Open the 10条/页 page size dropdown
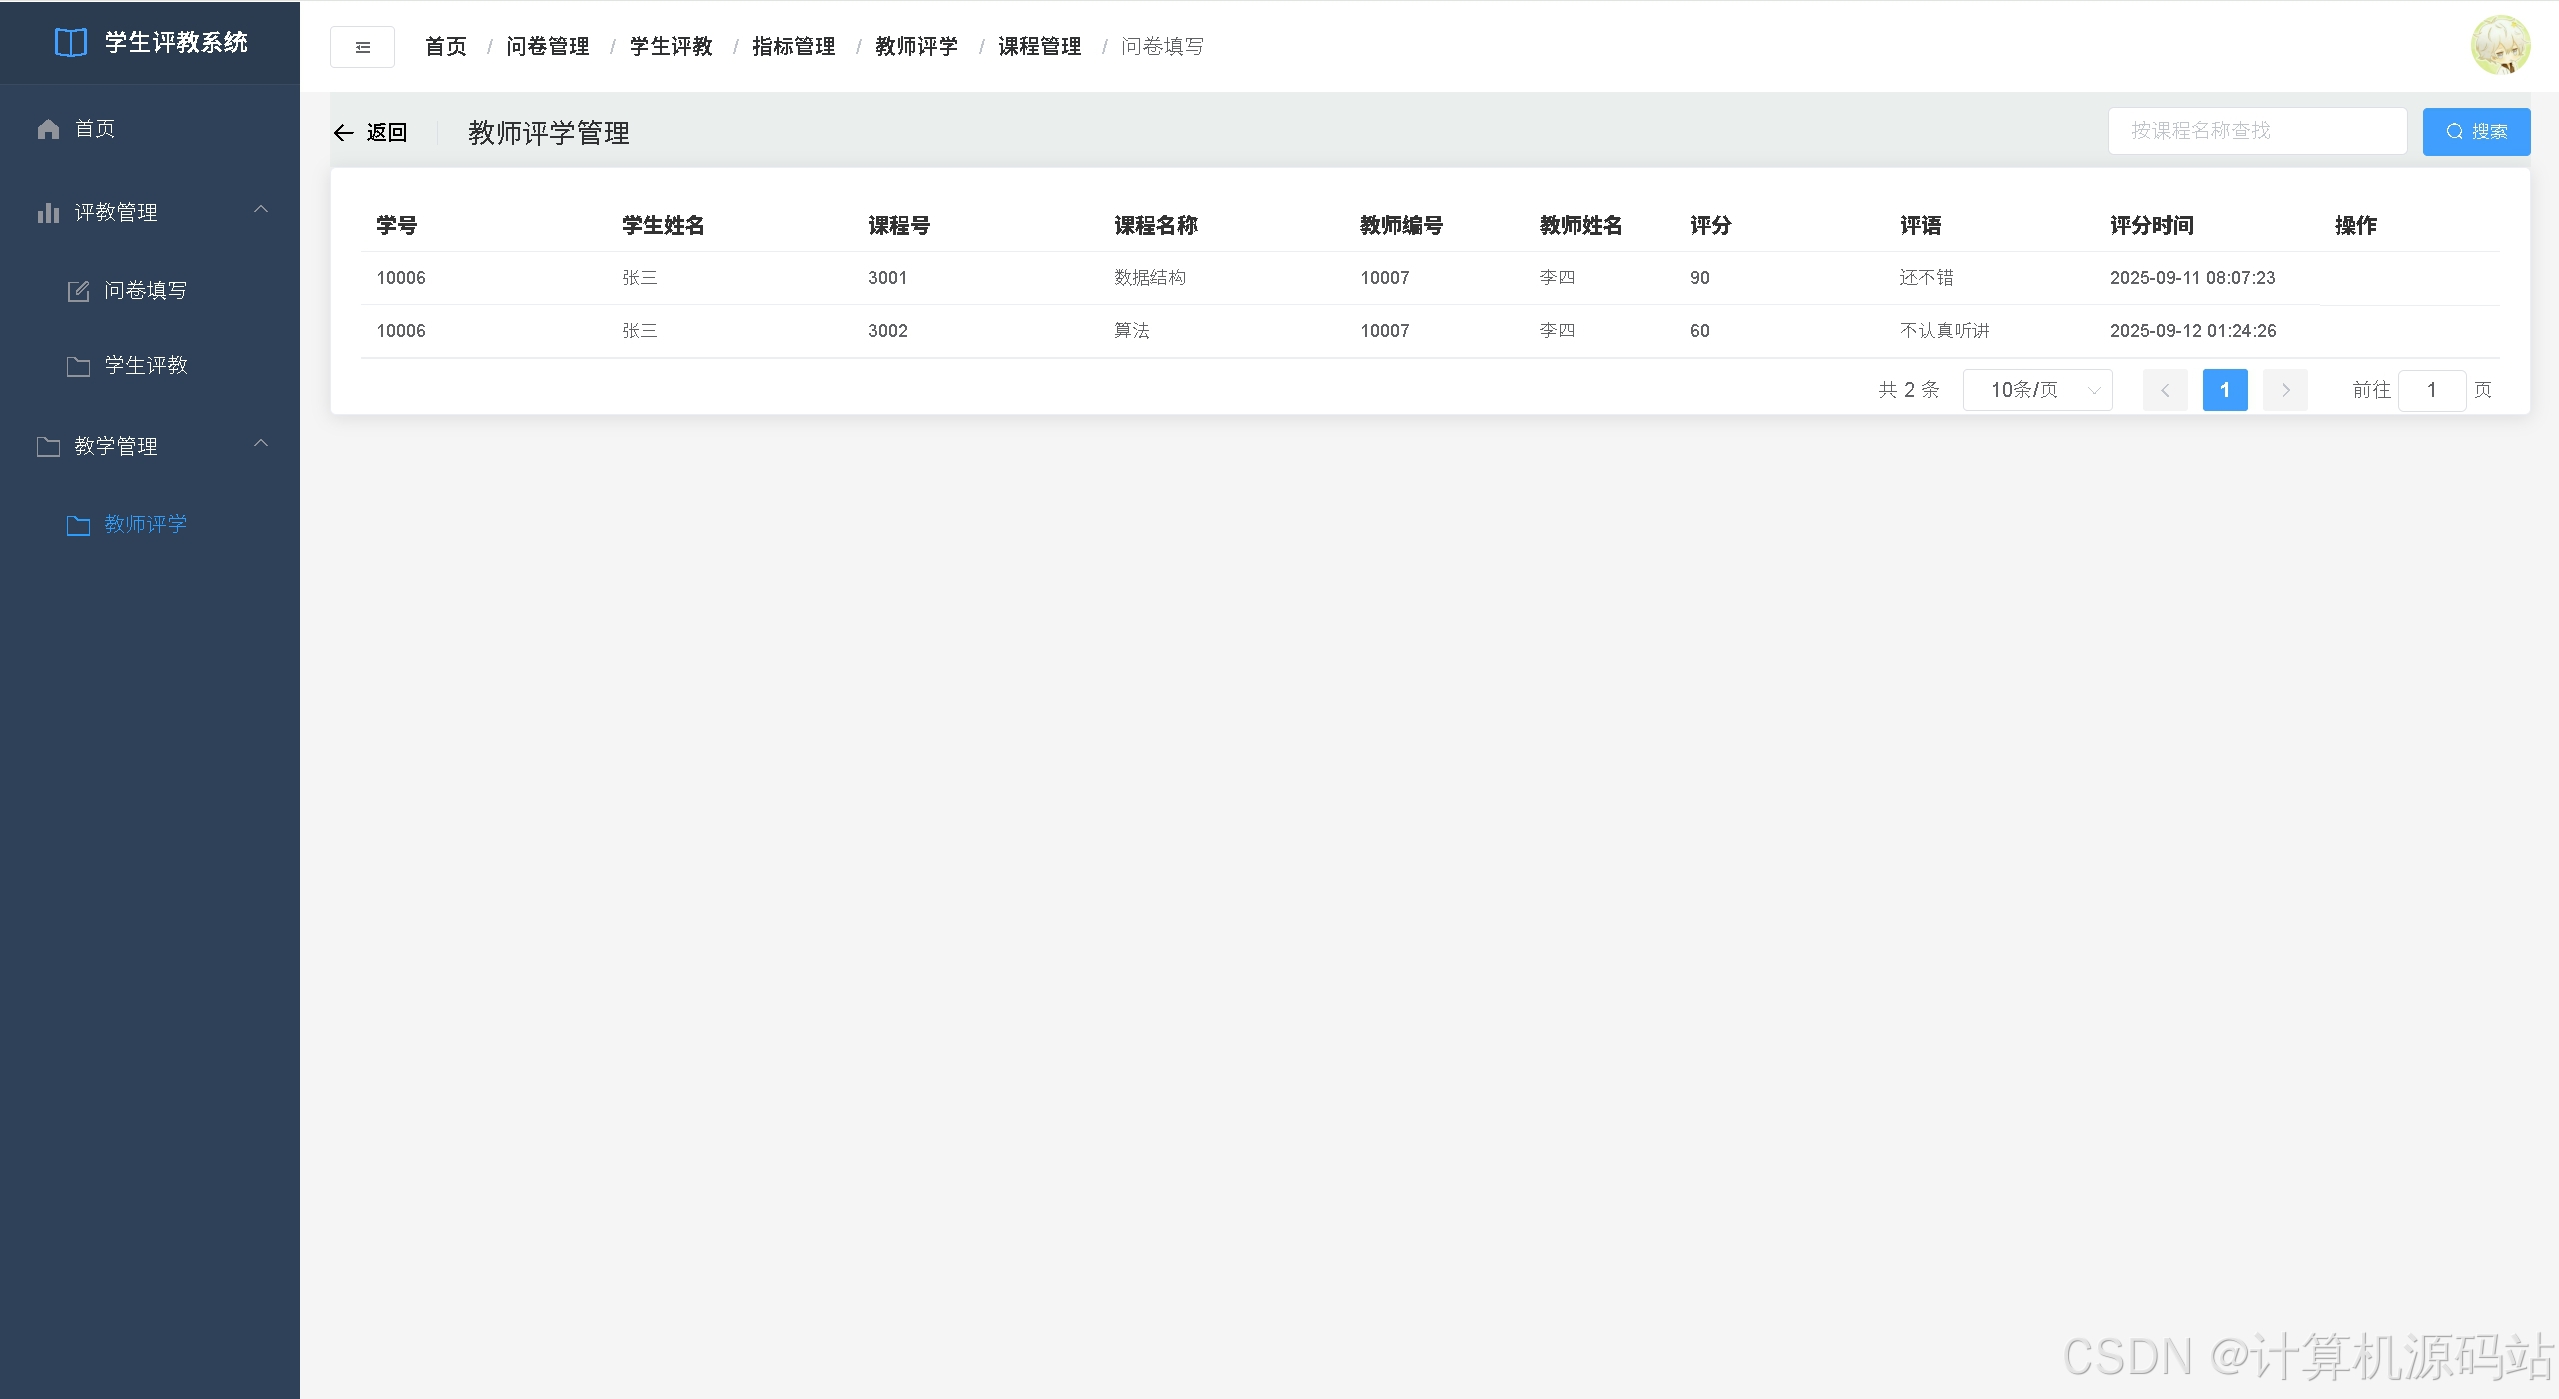 pos(2038,390)
